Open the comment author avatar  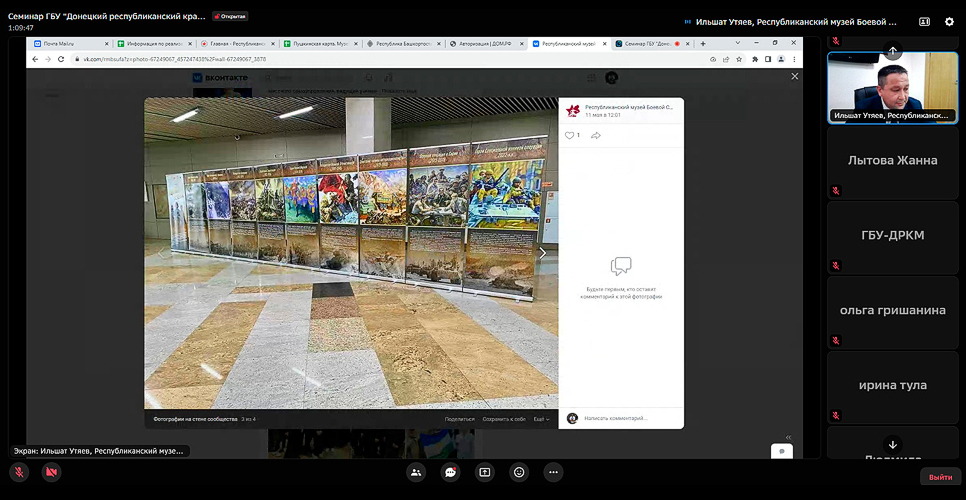coord(572,418)
